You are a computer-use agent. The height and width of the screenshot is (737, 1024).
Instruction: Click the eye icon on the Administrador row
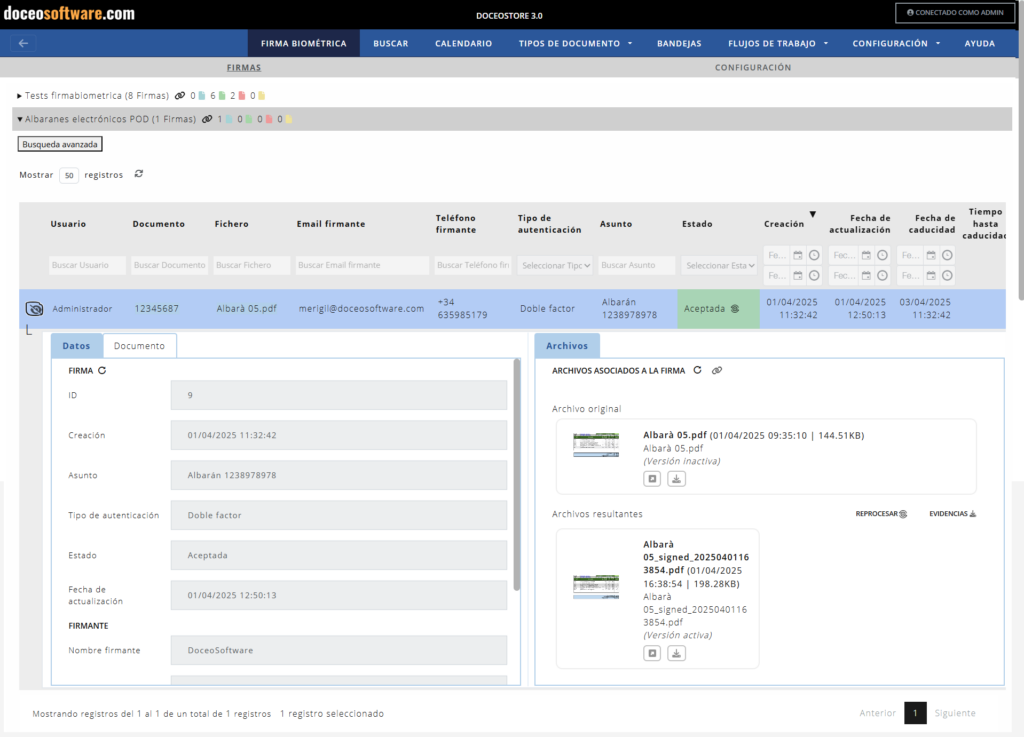click(34, 308)
